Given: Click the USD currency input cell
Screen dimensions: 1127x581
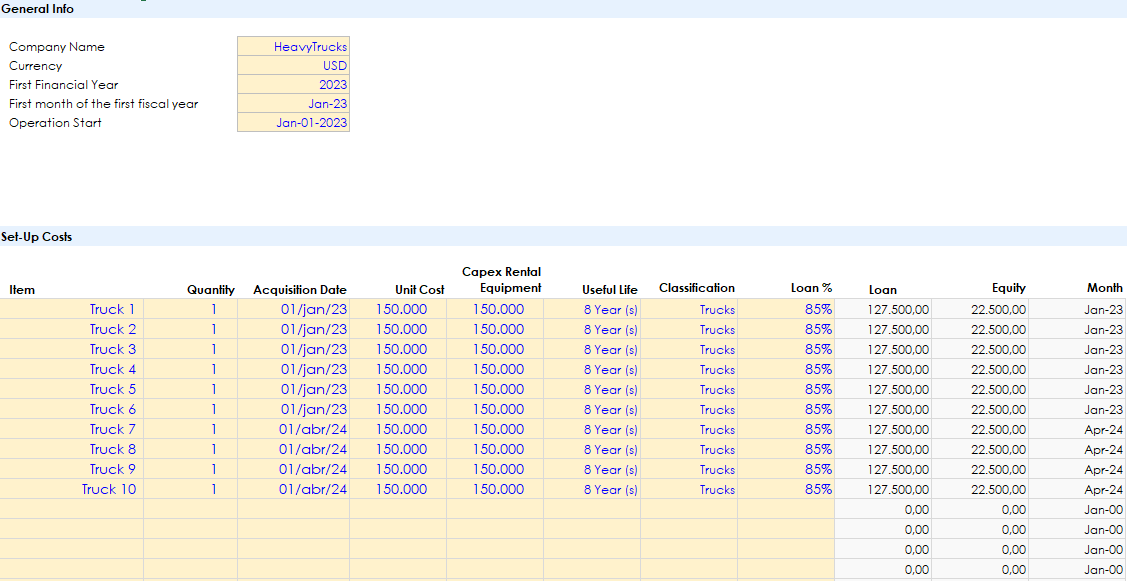Looking at the screenshot, I should pyautogui.click(x=293, y=65).
